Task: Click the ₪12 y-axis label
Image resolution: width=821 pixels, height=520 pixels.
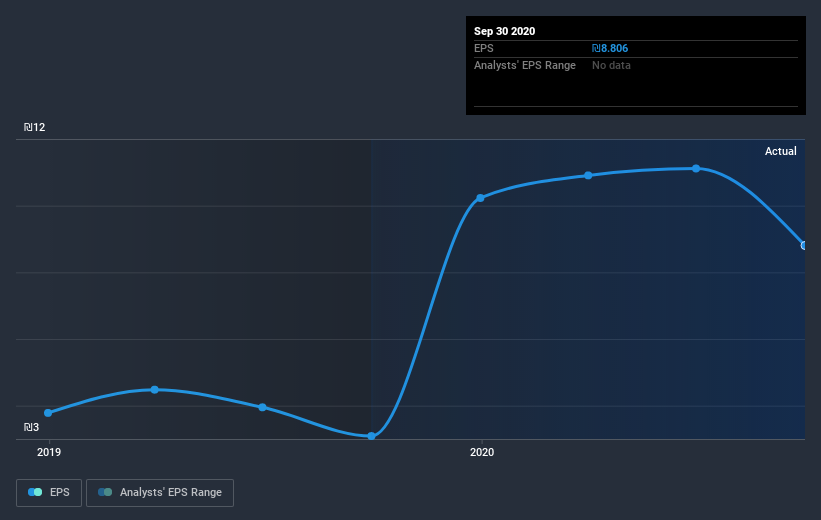Action: 35,127
